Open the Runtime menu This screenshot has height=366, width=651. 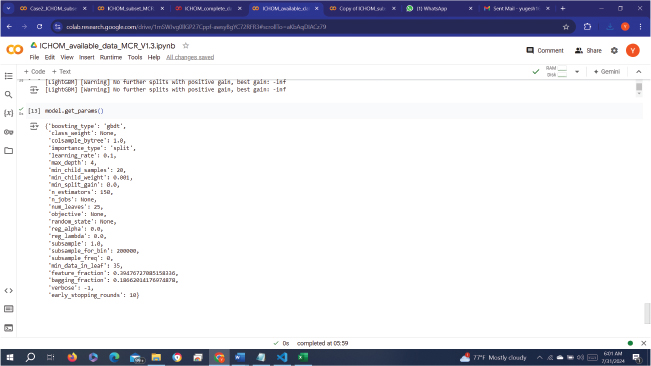click(111, 57)
